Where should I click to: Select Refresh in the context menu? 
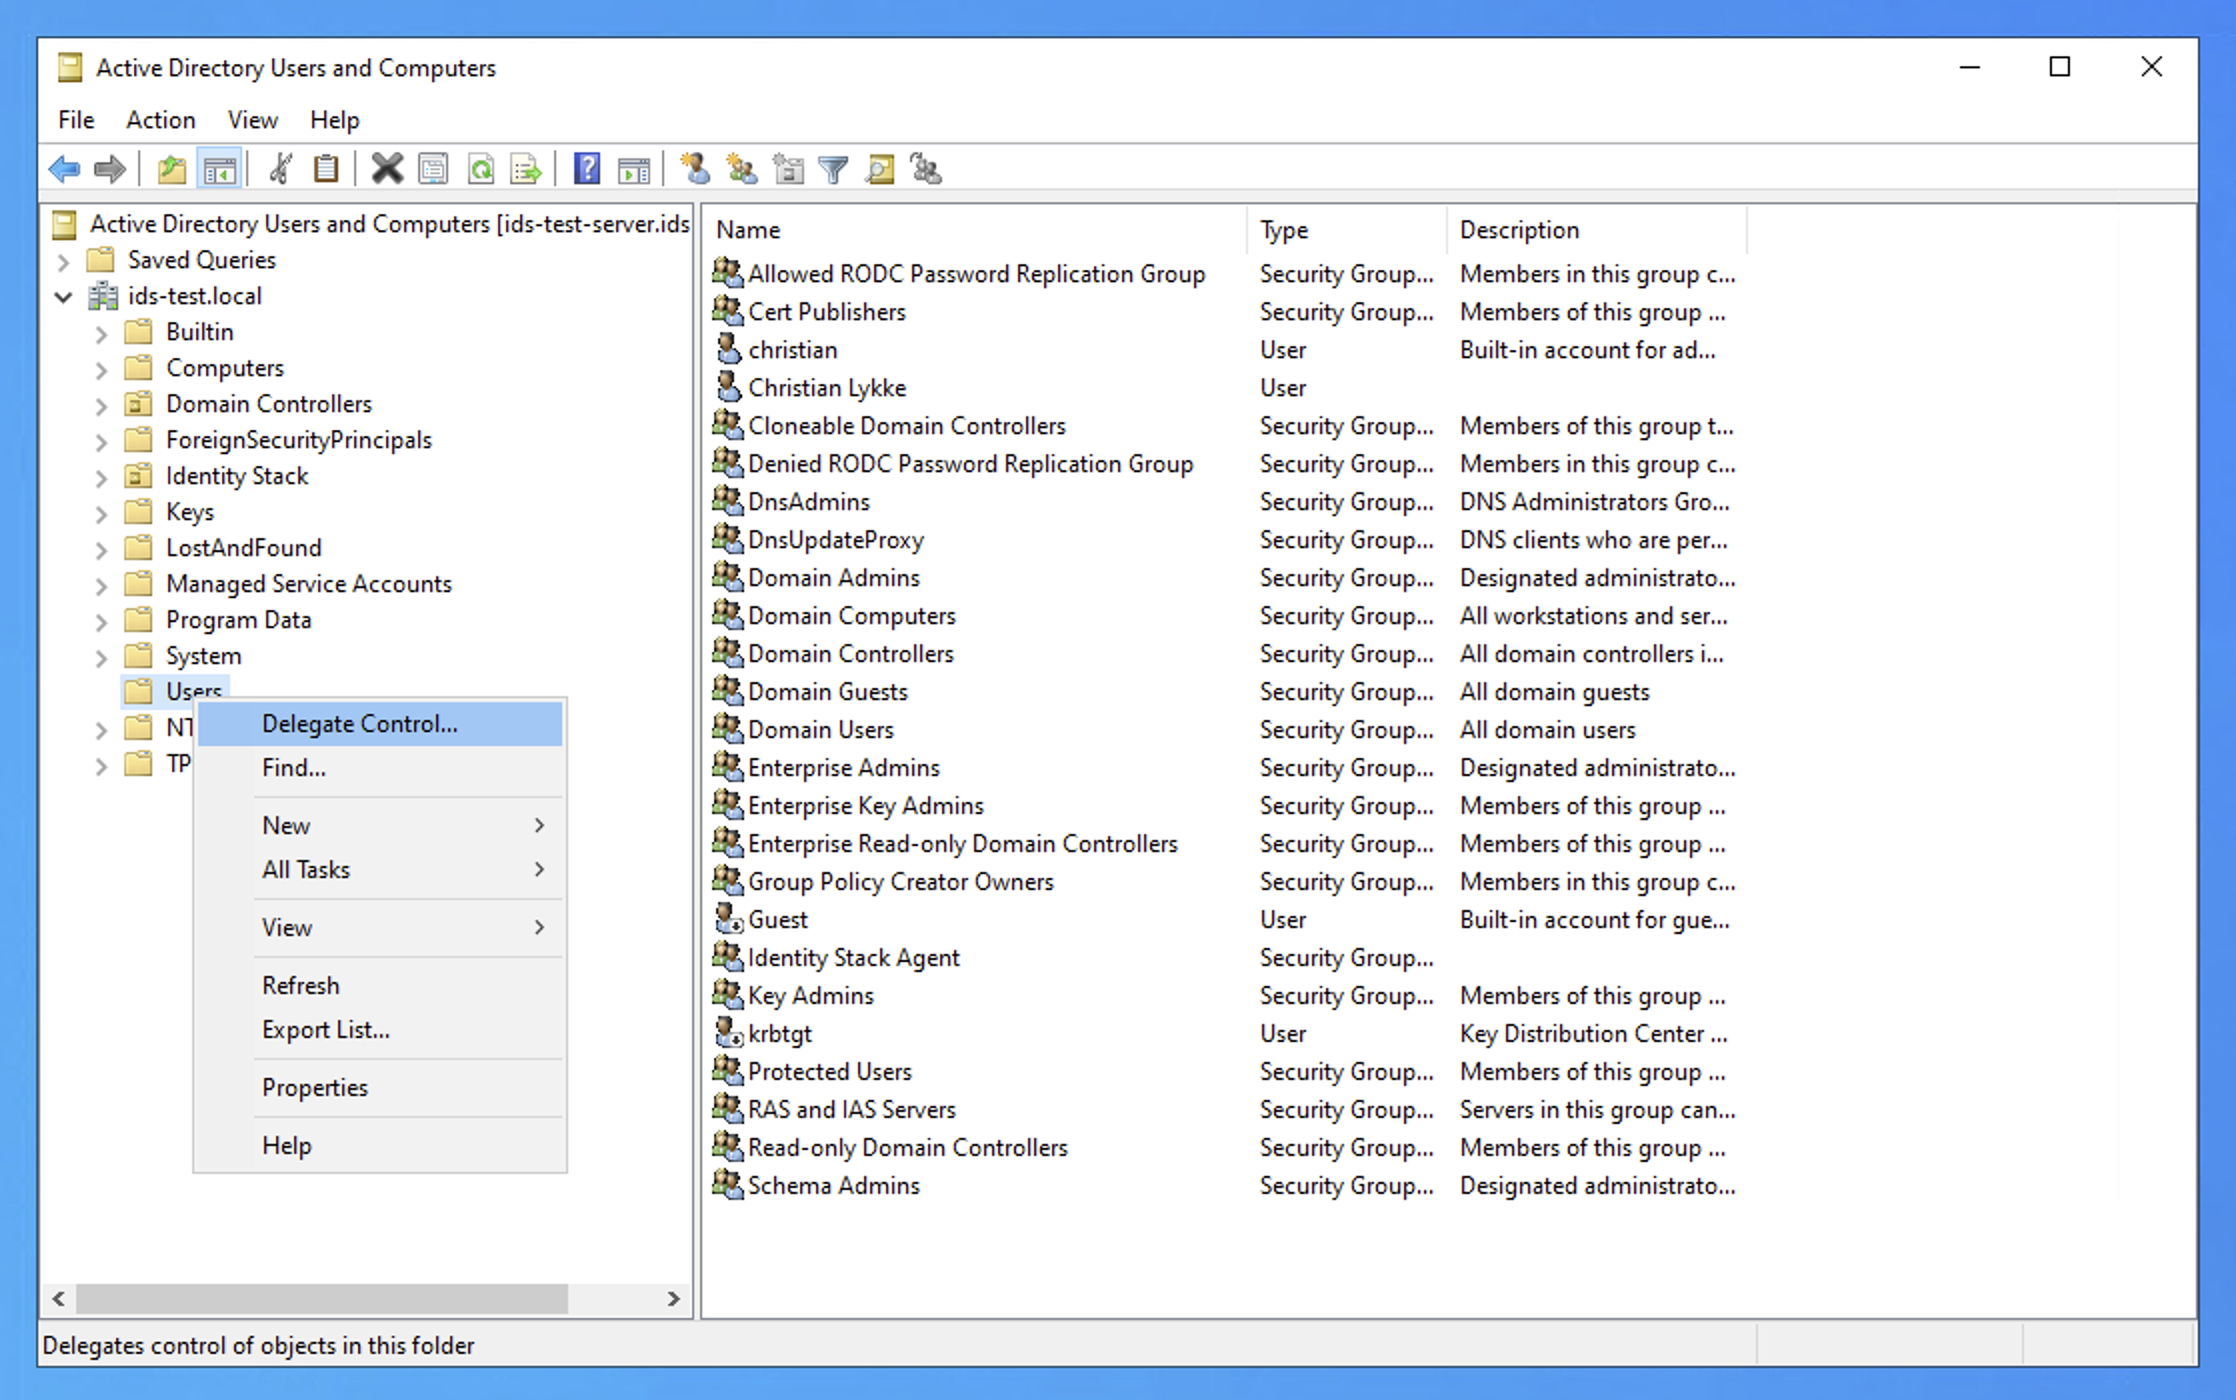(380, 985)
